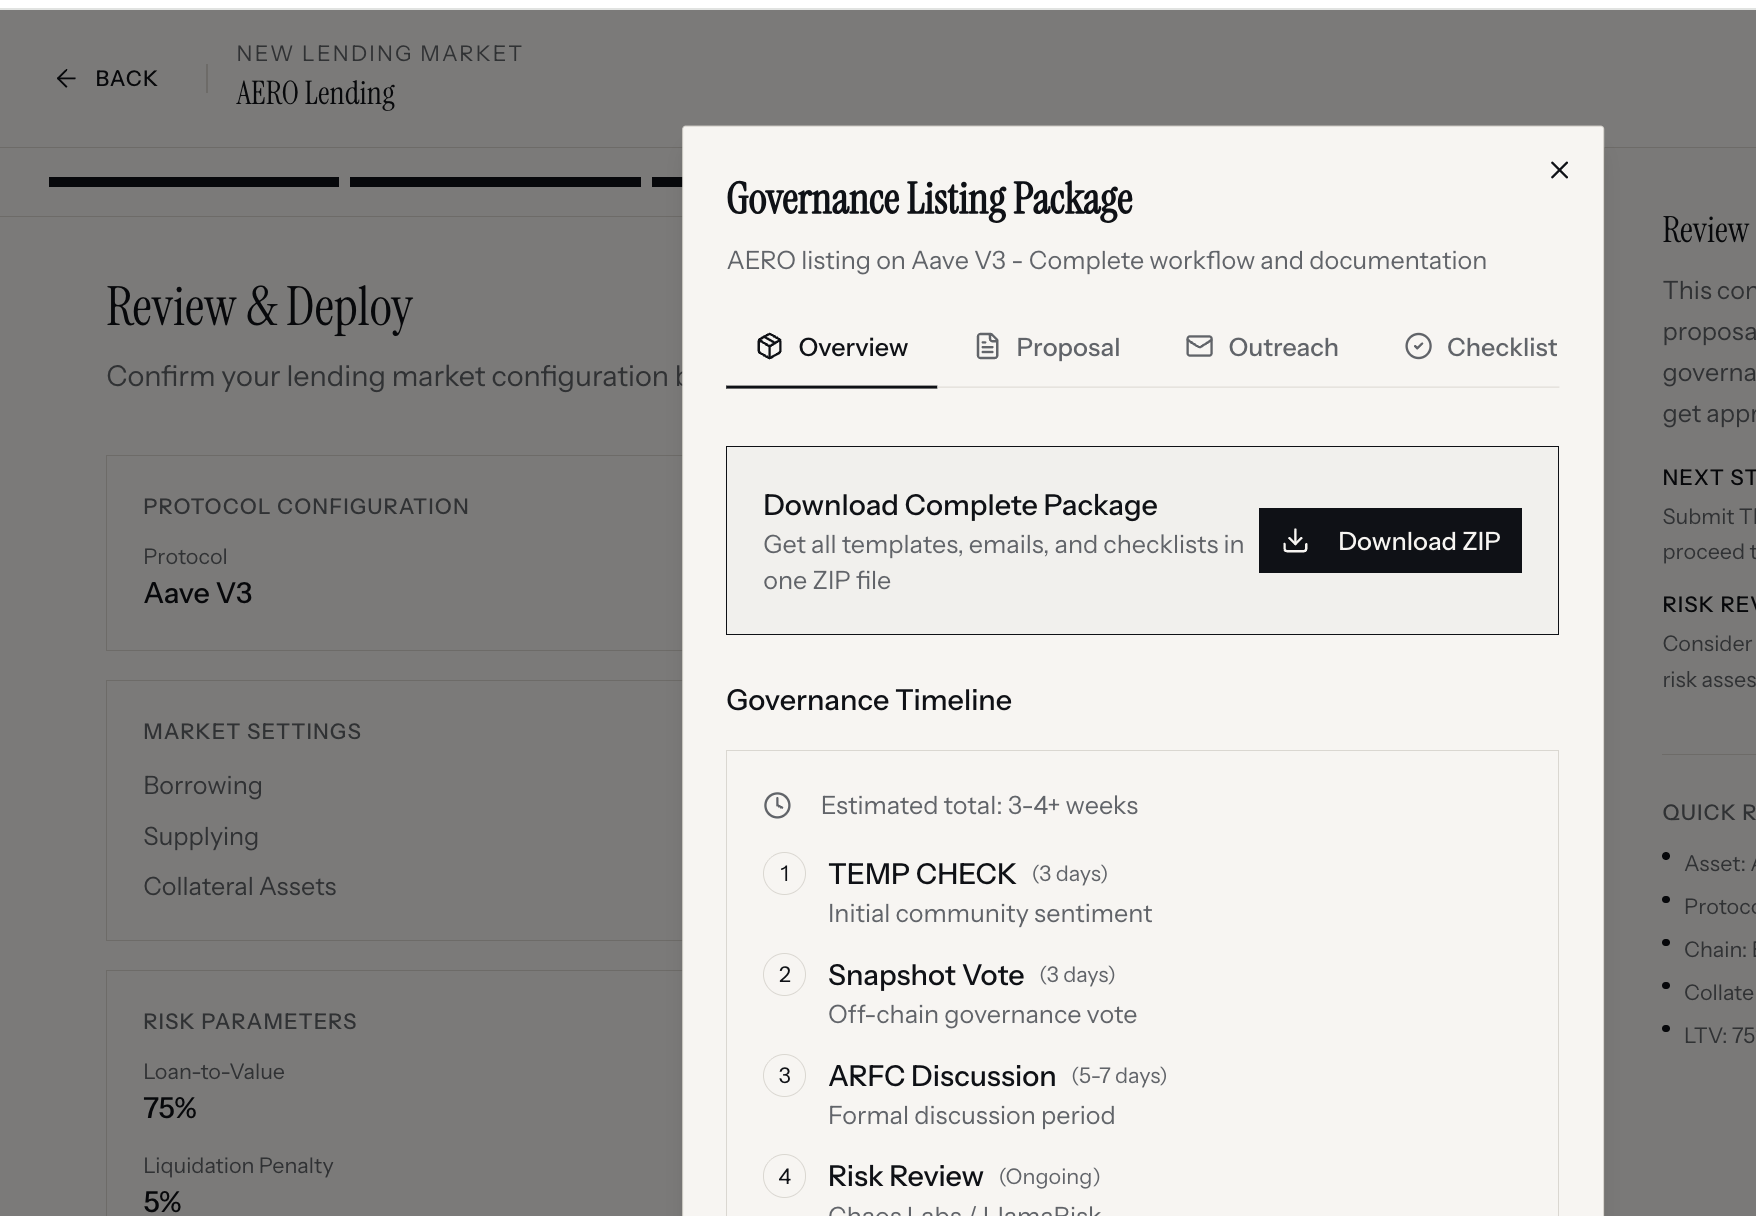Click the Download ZIP button
The image size is (1756, 1216).
pos(1390,540)
